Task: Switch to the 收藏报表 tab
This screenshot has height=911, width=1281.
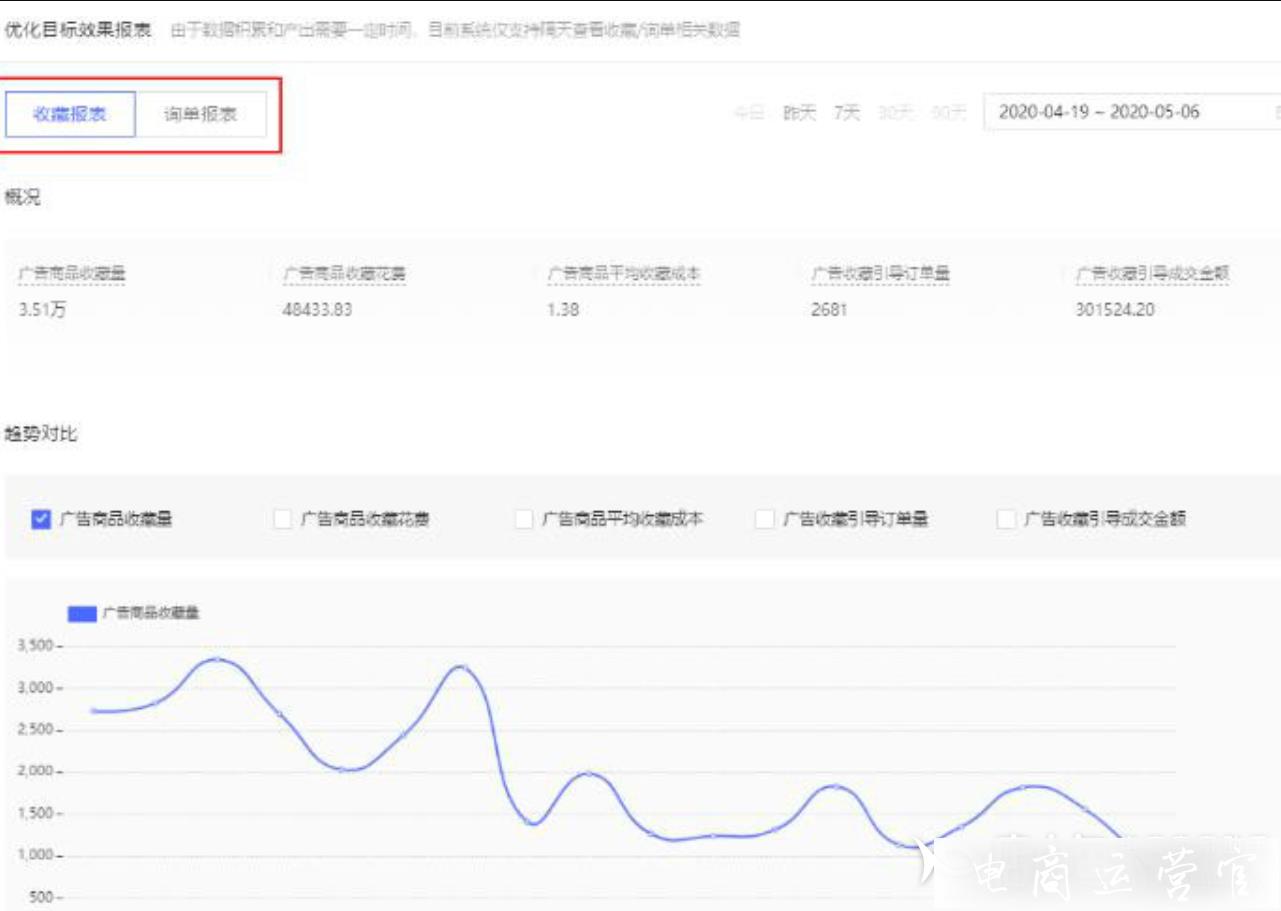Action: 70,114
